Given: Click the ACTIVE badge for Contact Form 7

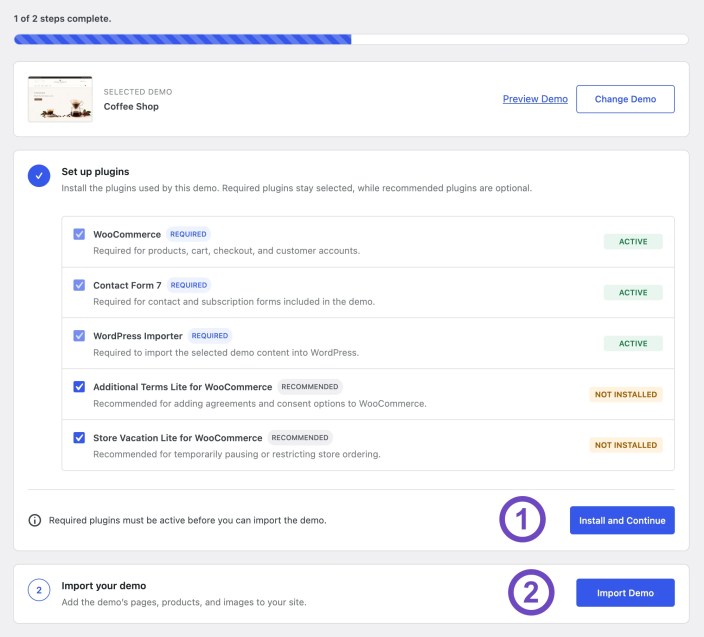Looking at the screenshot, I should 633,292.
